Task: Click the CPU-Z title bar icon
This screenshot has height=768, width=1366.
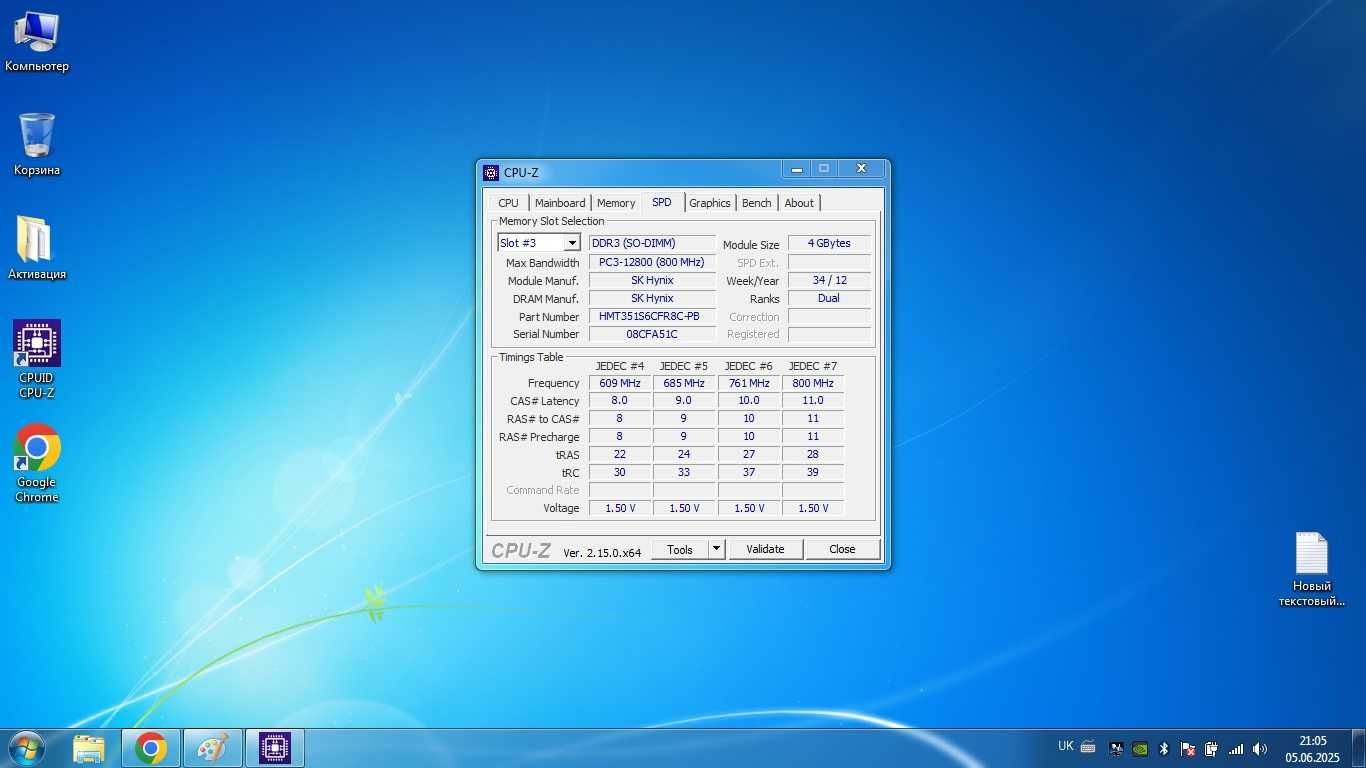Action: pyautogui.click(x=491, y=172)
